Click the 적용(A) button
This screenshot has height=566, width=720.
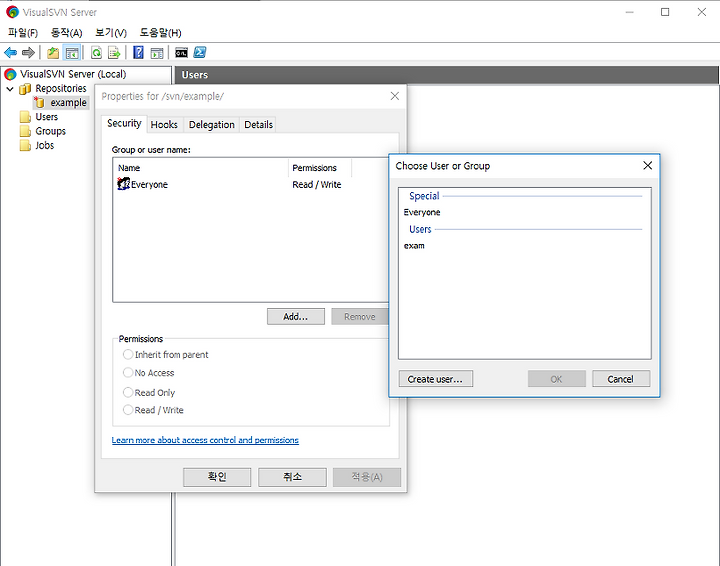click(367, 477)
